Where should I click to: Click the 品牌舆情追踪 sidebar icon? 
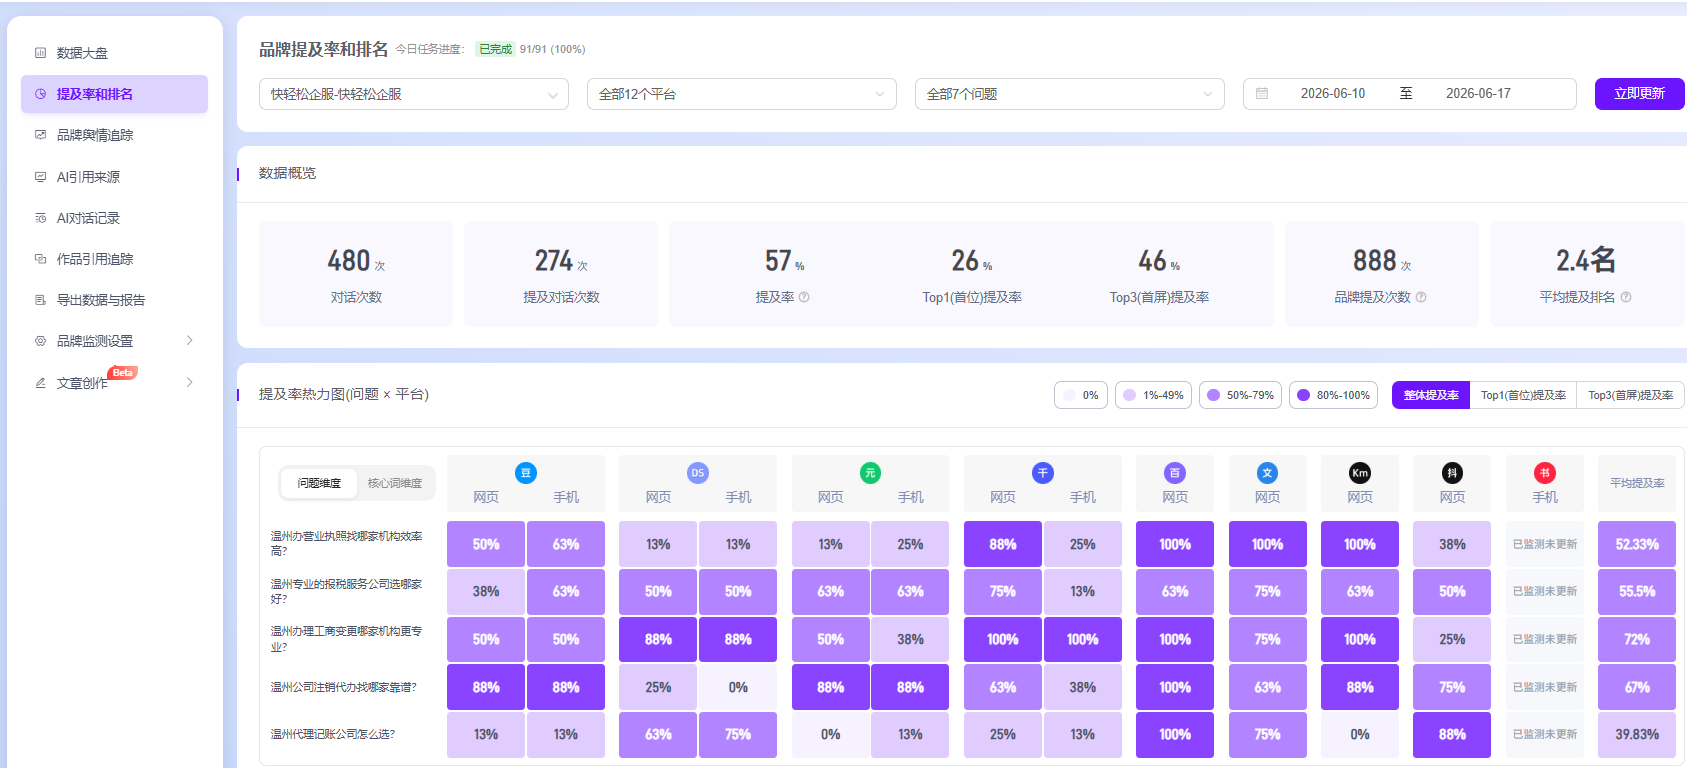point(41,135)
